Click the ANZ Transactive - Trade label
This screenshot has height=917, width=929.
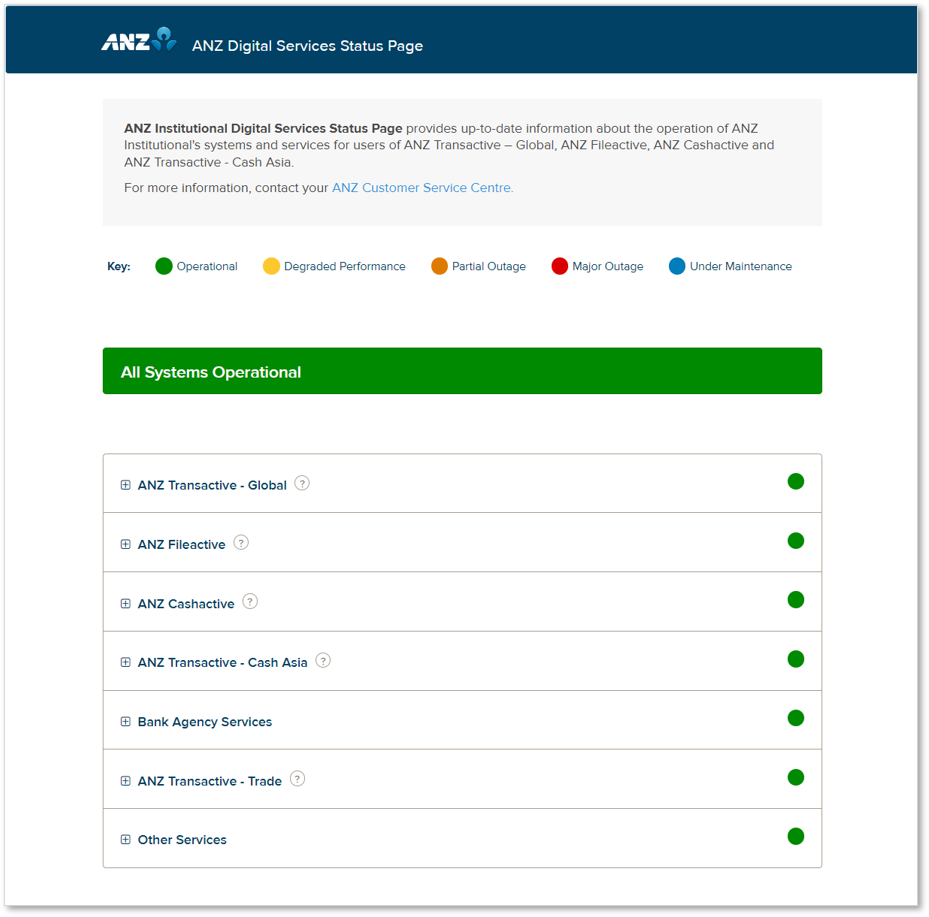click(210, 781)
